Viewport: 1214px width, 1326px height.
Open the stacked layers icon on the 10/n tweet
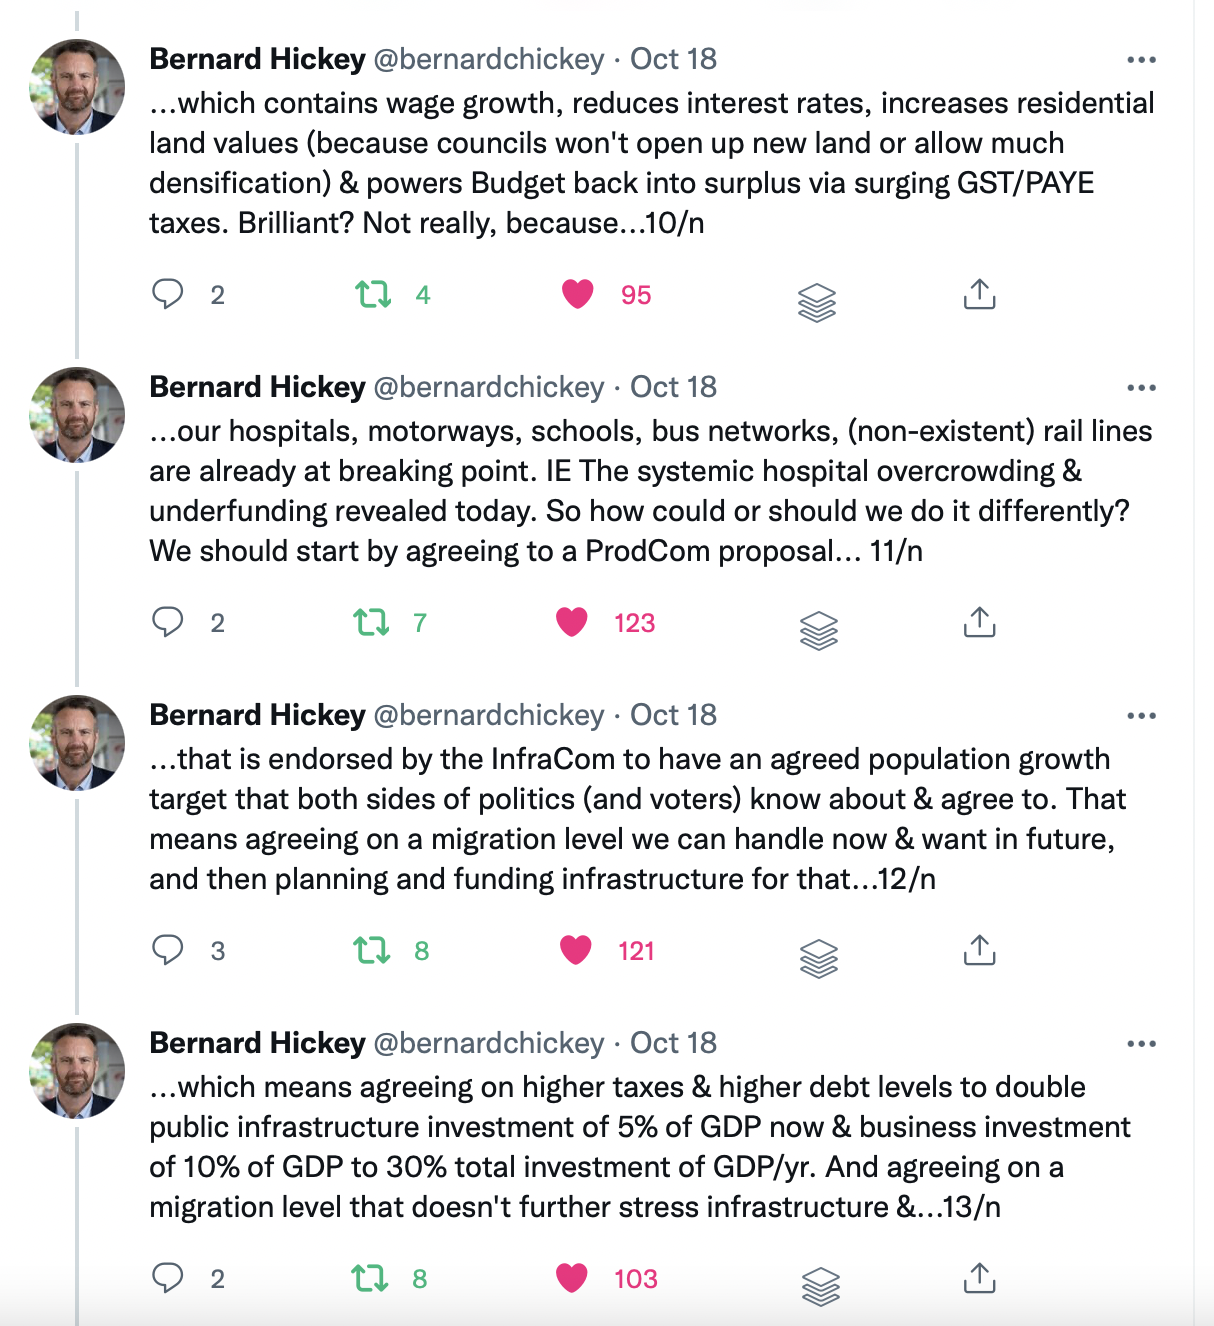pyautogui.click(x=817, y=301)
